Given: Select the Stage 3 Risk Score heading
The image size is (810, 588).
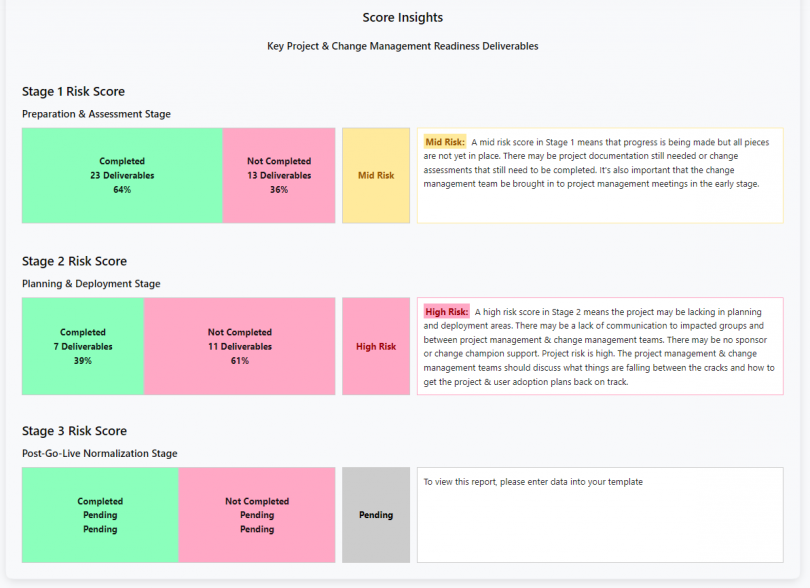Looking at the screenshot, I should click(x=74, y=432).
